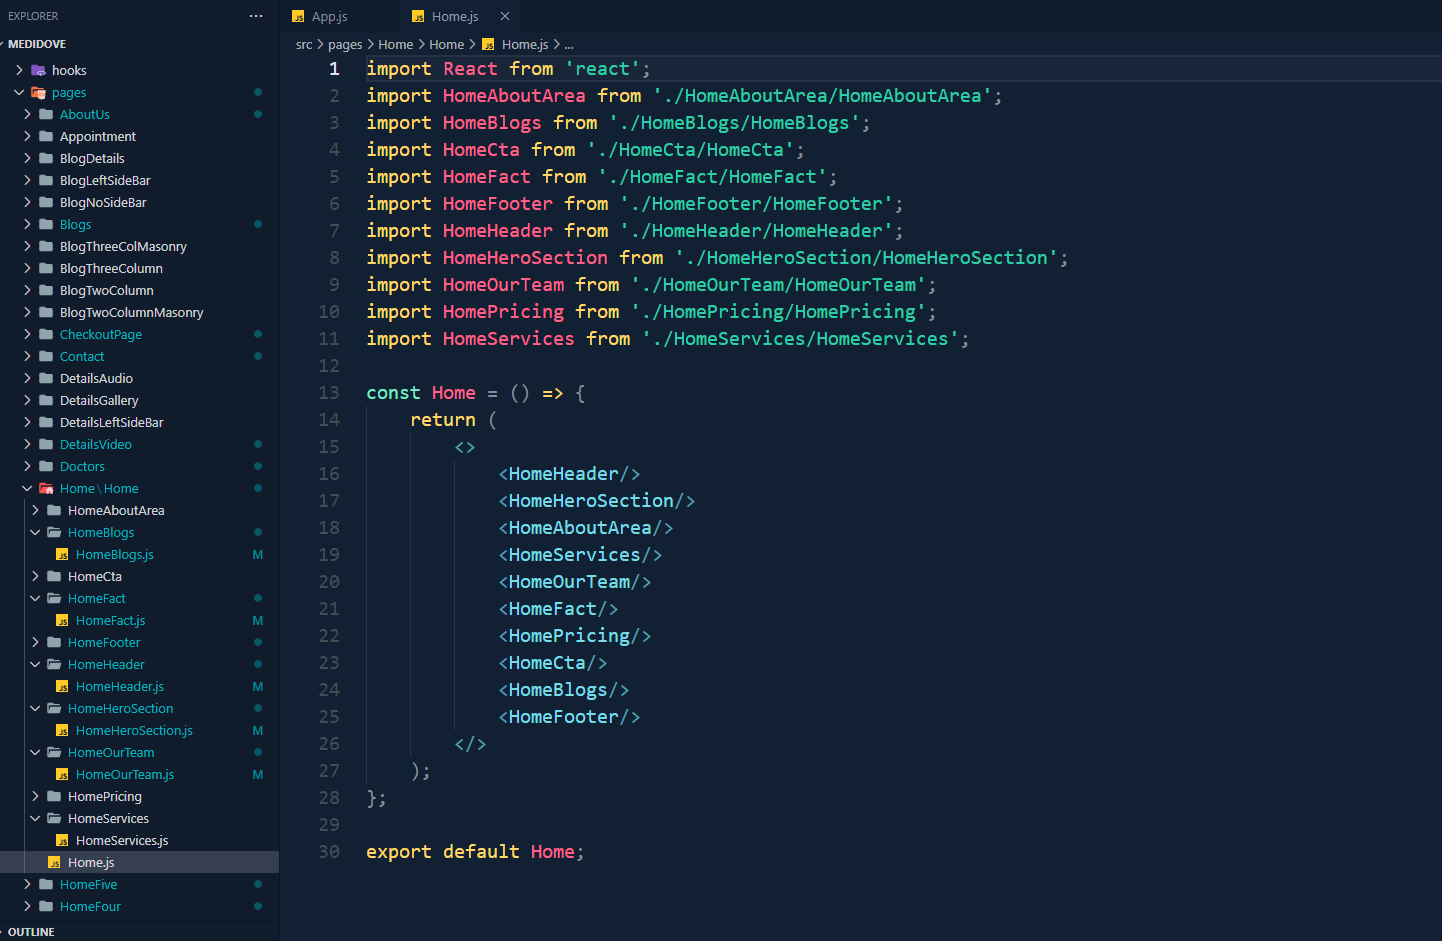Screen dimensions: 1442x941
Task: Click the breadcrumb ellipsis after Home.js
Action: point(569,44)
